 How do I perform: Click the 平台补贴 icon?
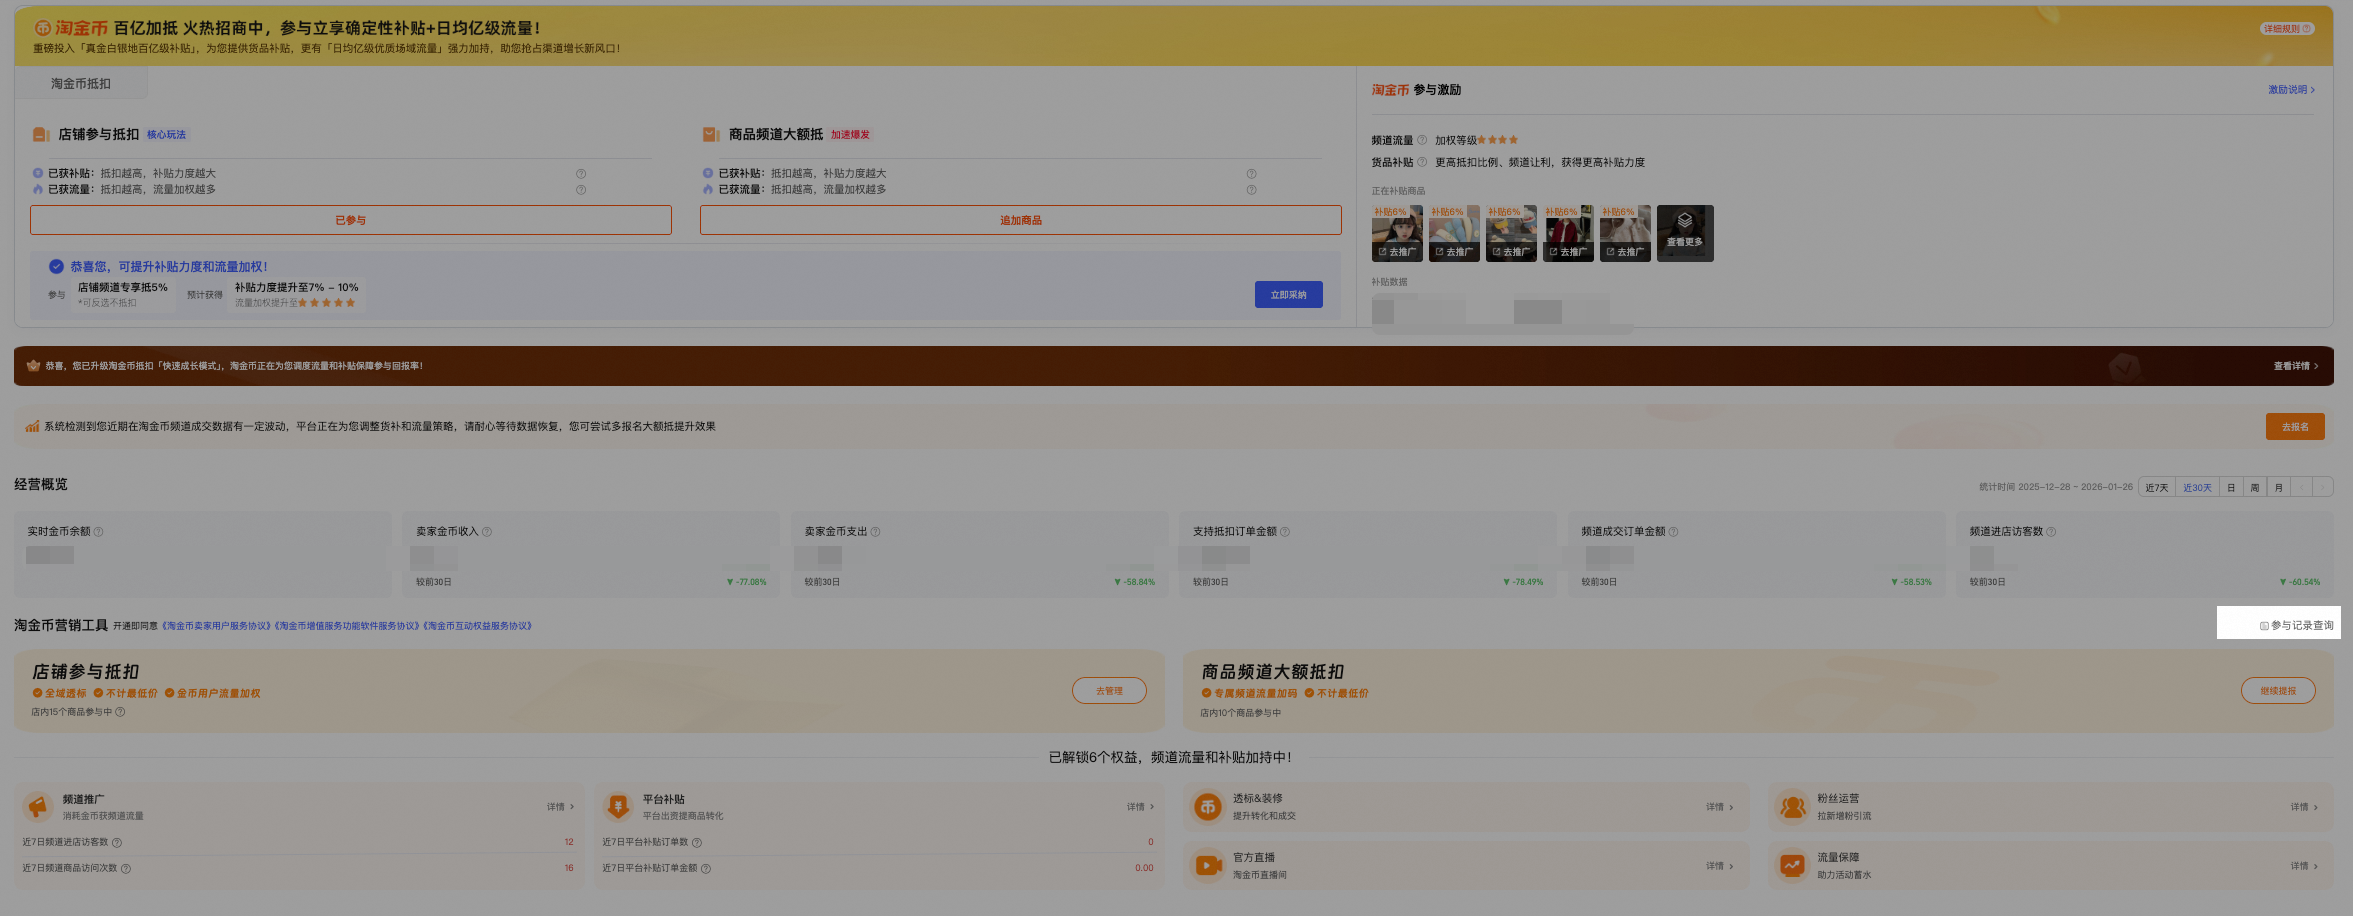pyautogui.click(x=618, y=806)
